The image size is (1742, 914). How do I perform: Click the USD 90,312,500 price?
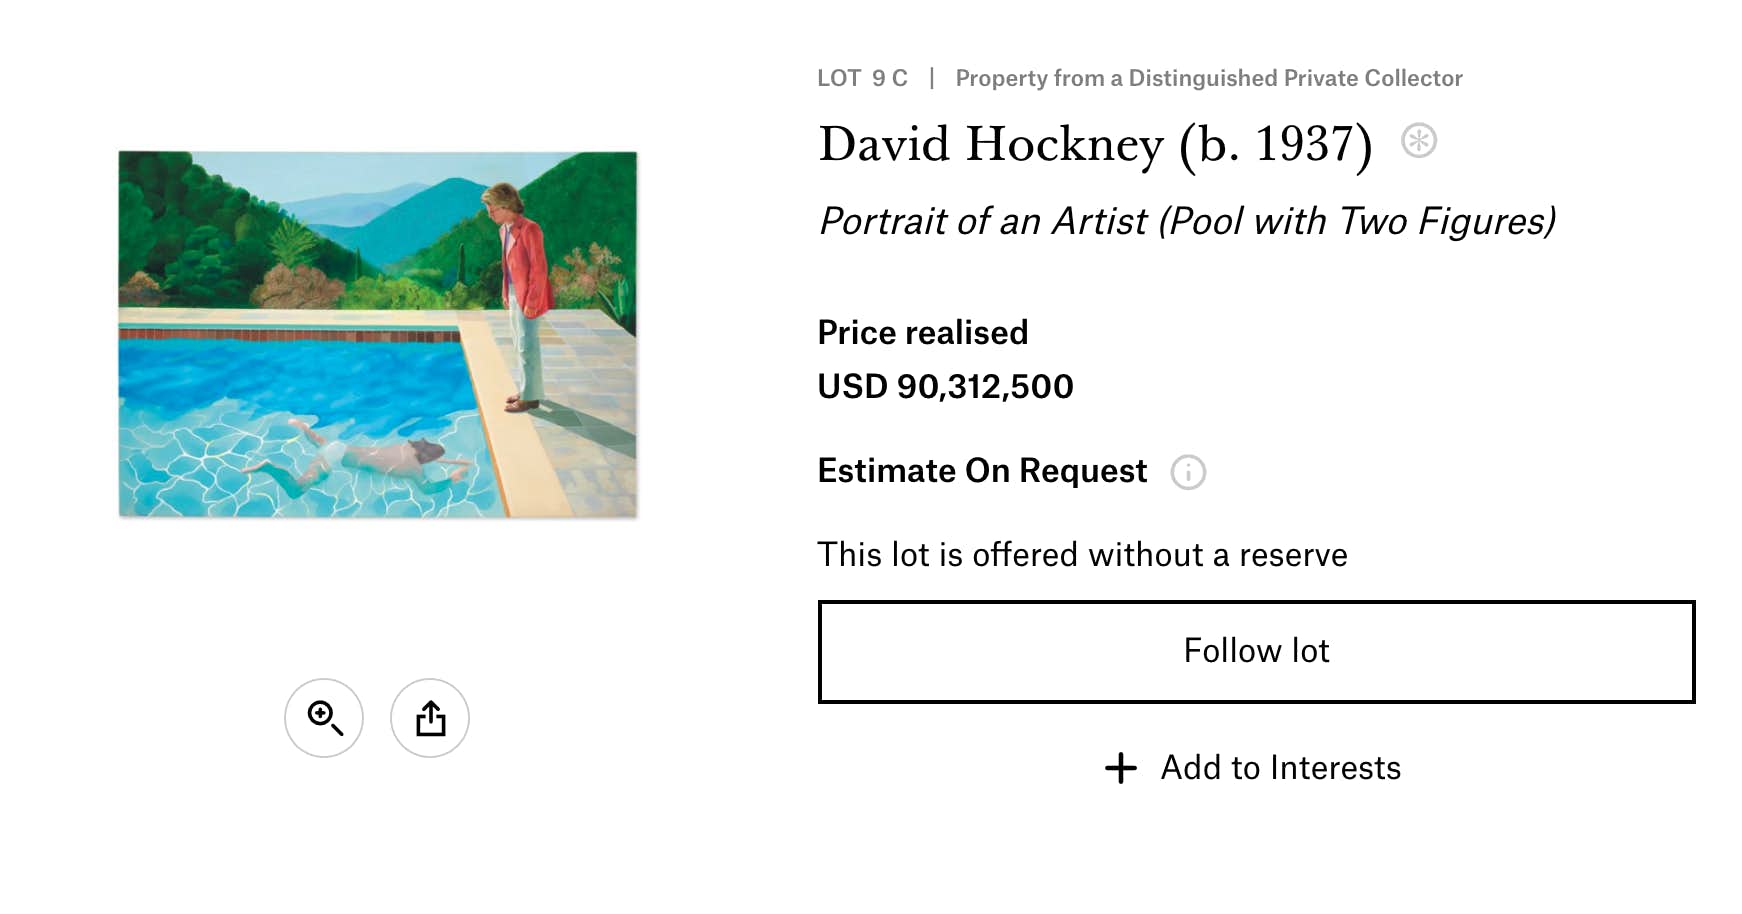click(945, 387)
